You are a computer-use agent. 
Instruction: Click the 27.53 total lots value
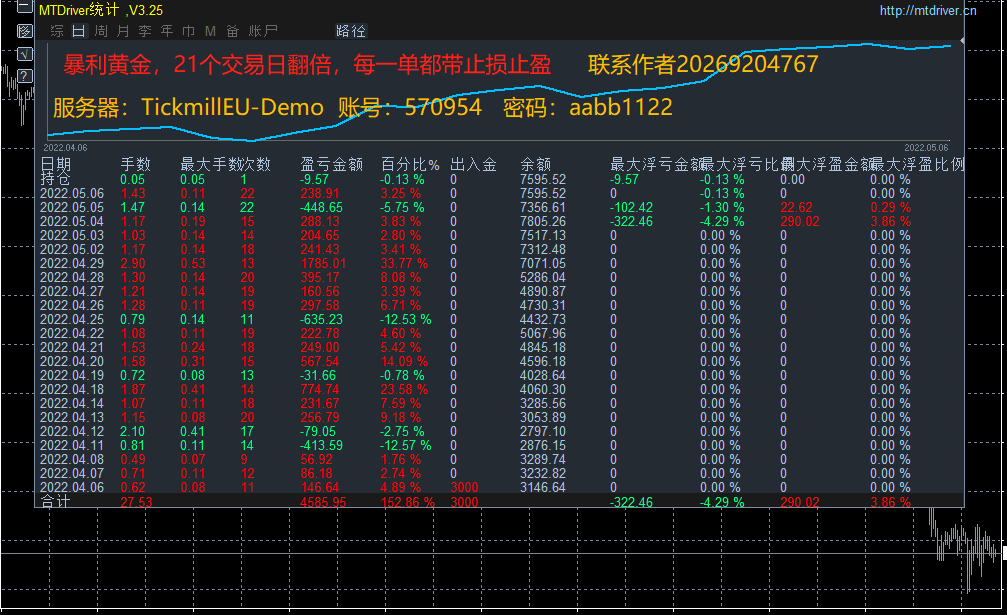coord(136,502)
